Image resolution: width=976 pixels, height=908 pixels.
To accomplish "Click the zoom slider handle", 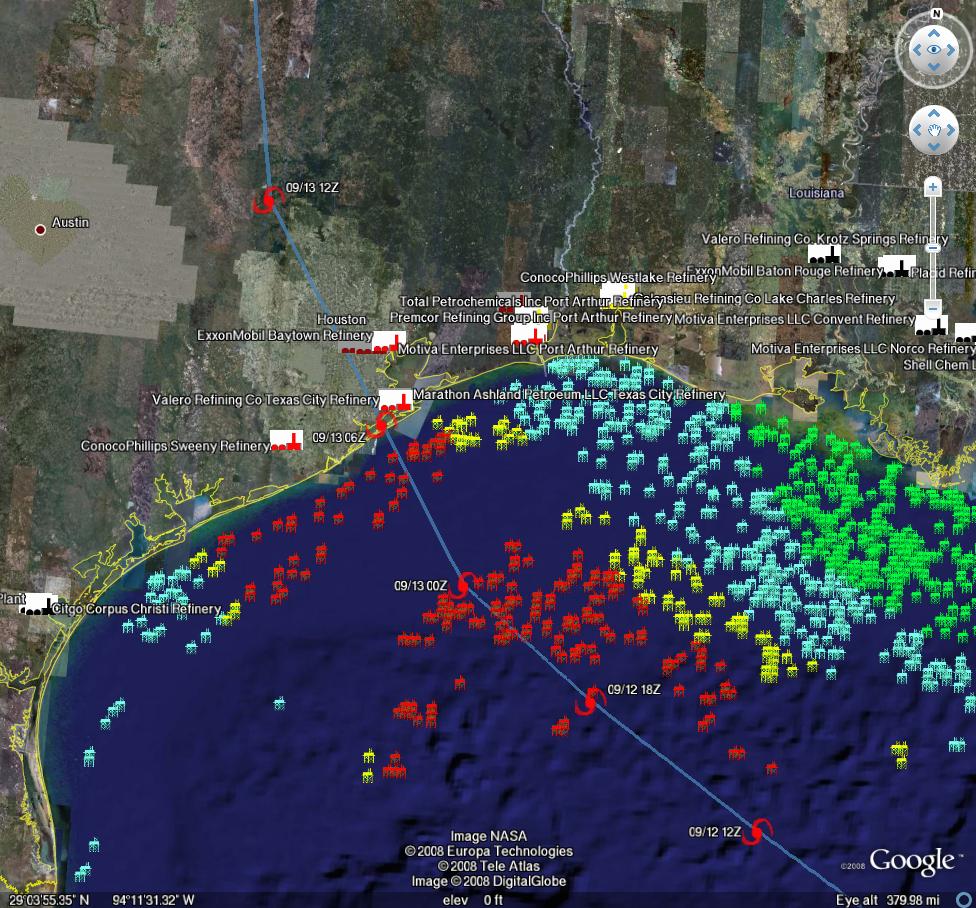I will point(932,248).
